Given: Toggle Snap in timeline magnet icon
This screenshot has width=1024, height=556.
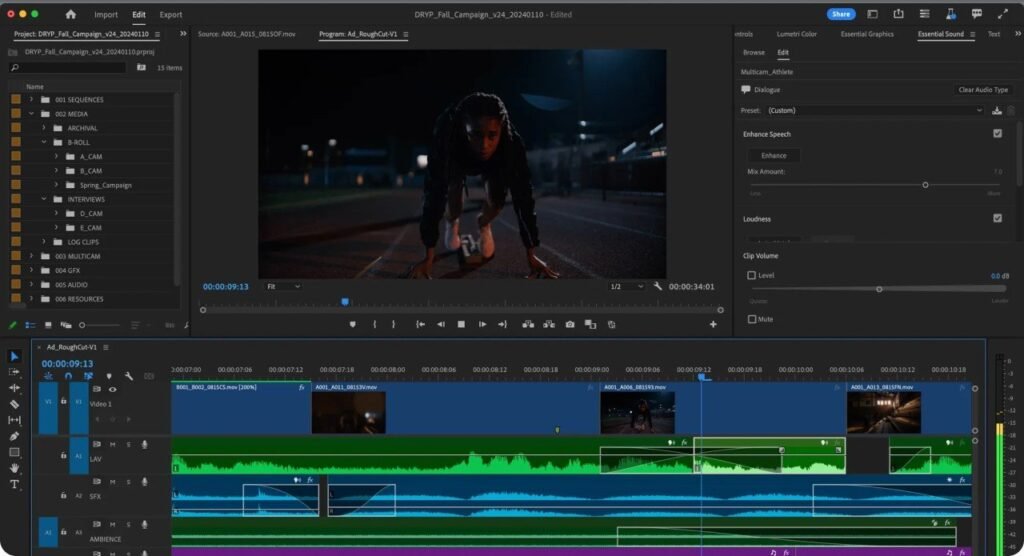Looking at the screenshot, I should [68, 376].
